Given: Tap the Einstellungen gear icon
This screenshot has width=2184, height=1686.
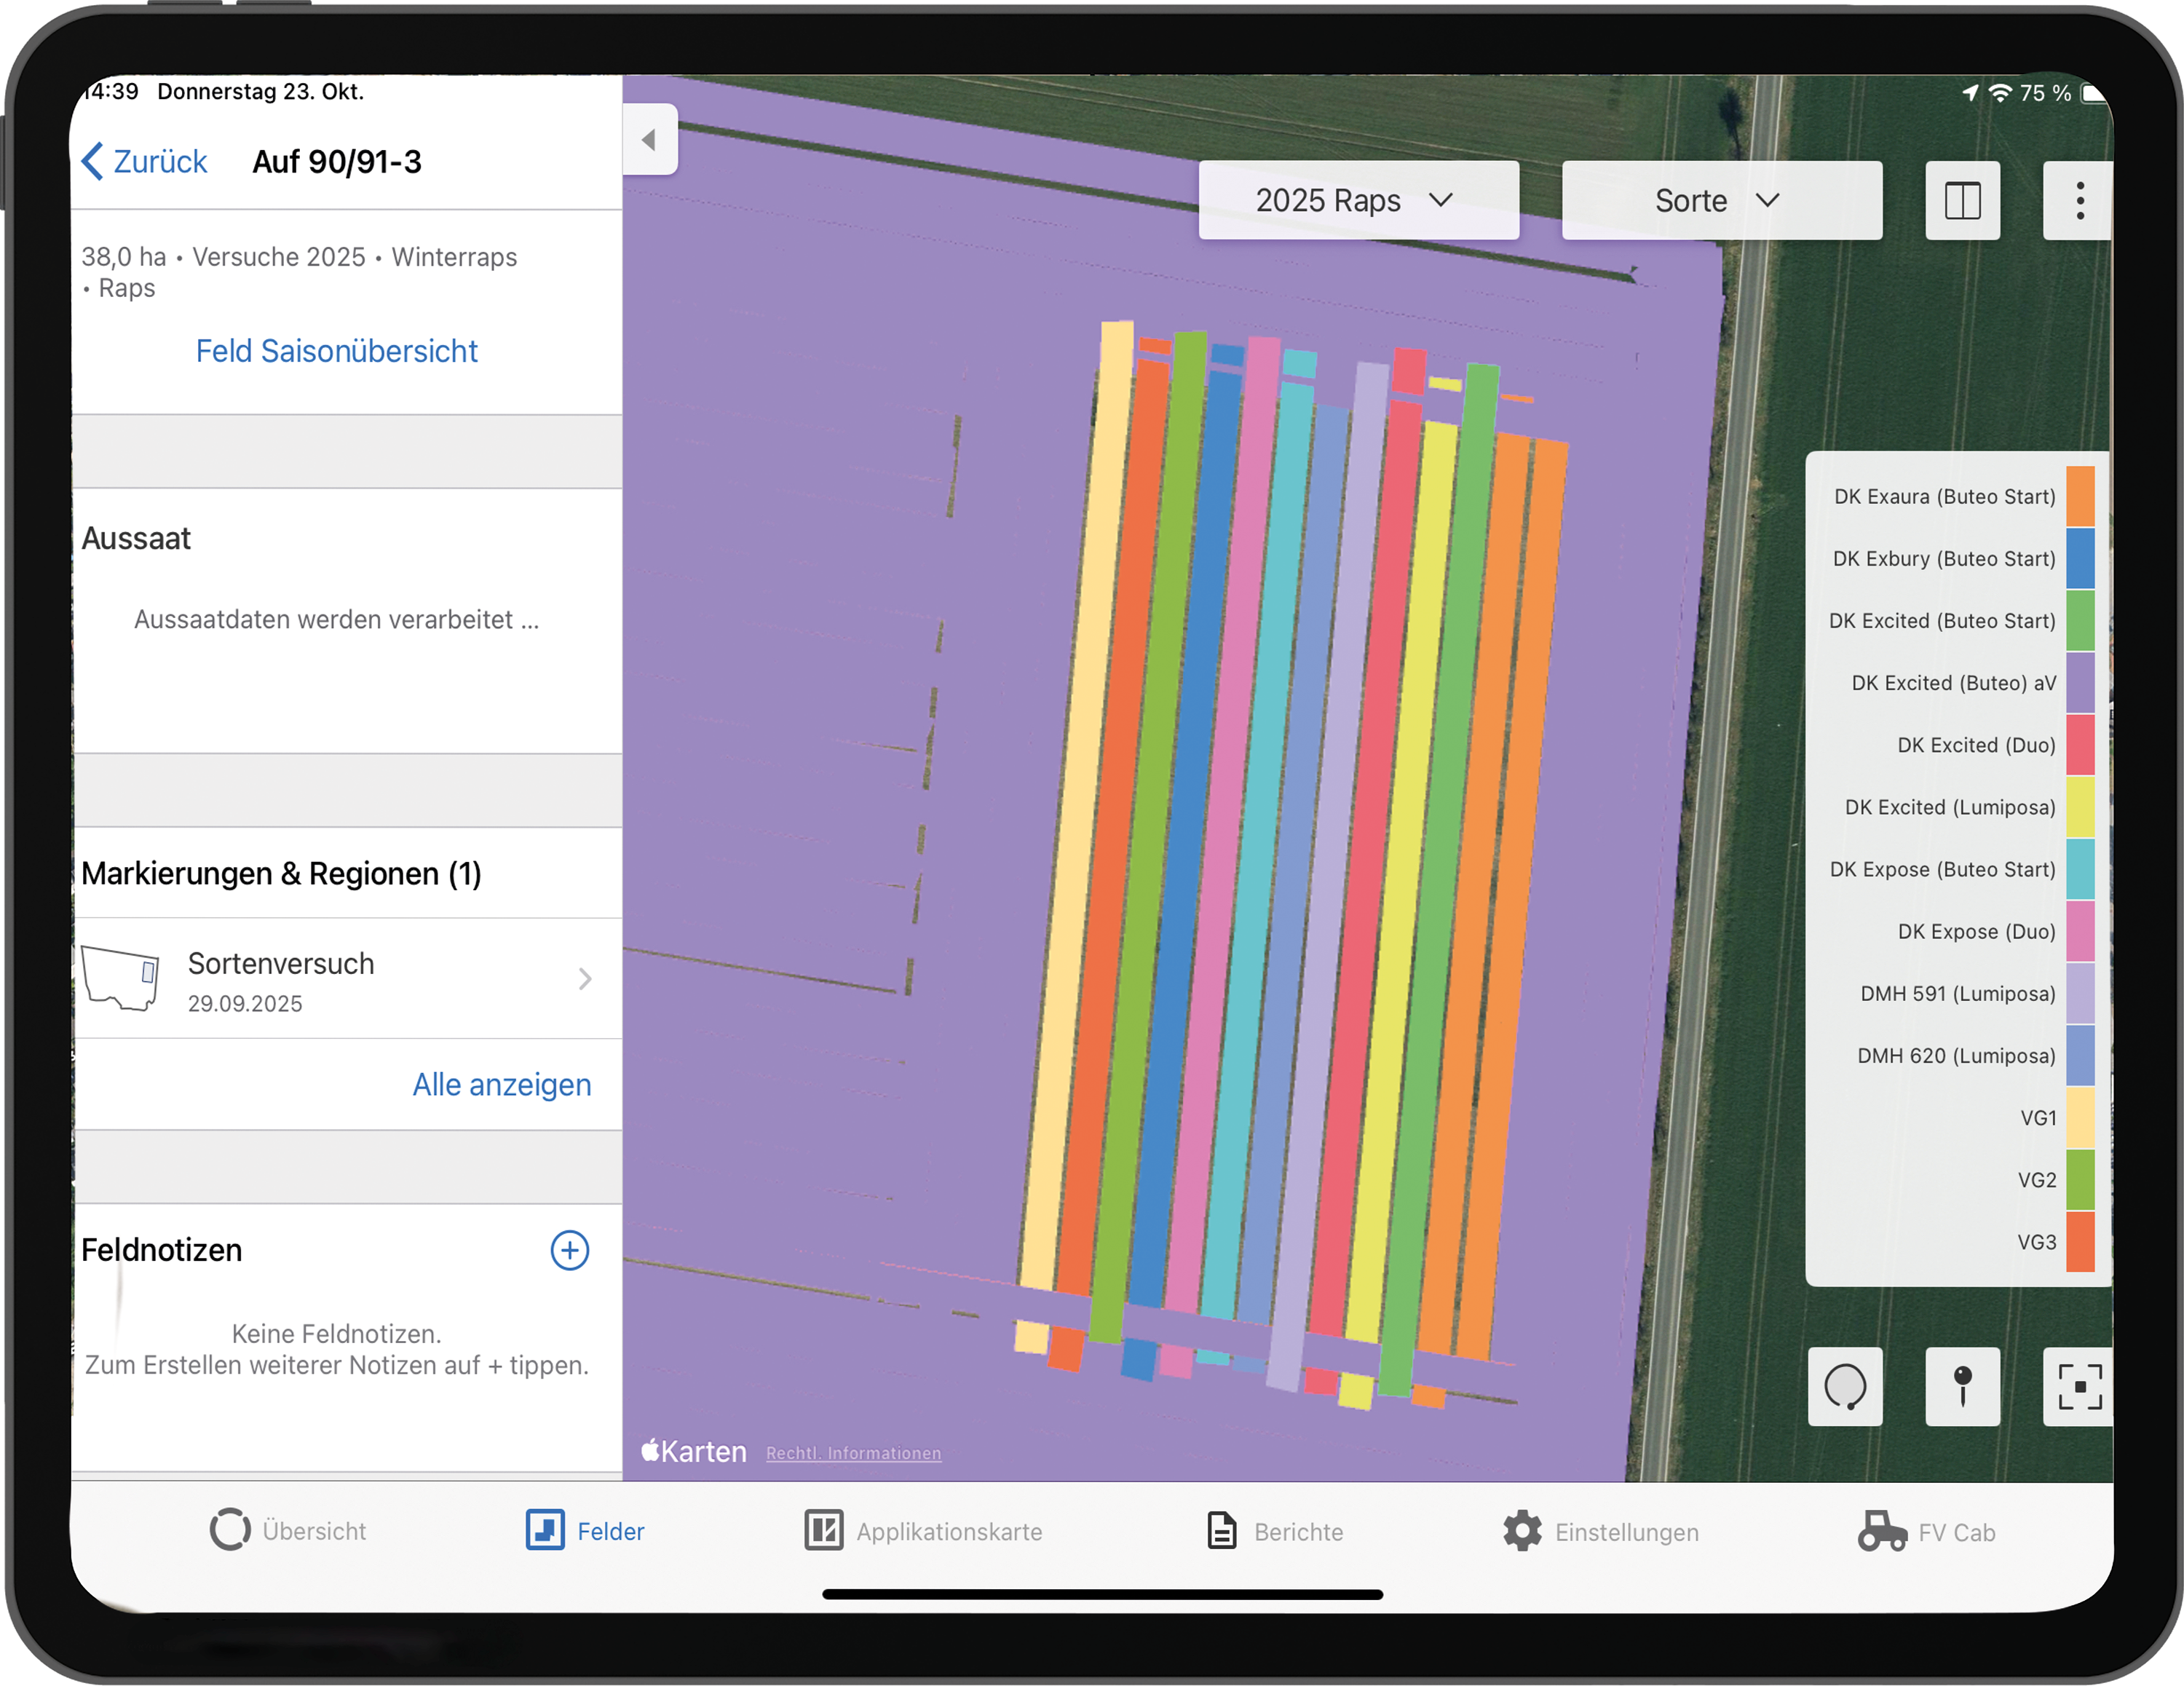Looking at the screenshot, I should click(1522, 1530).
